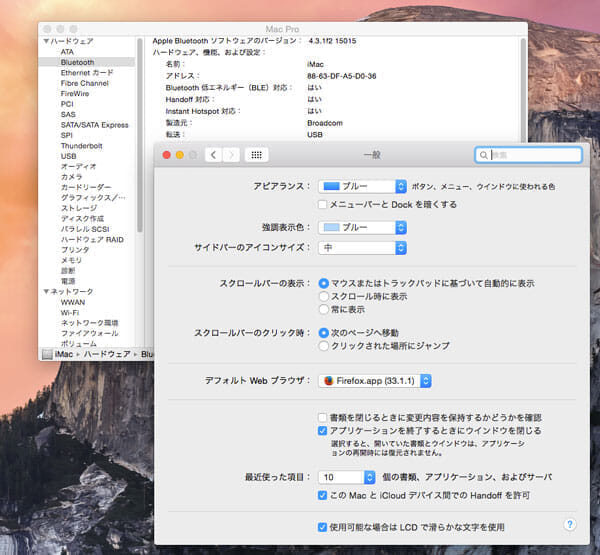Click the back arrow in preferences toolbar
600x555 pixels.
[214, 155]
